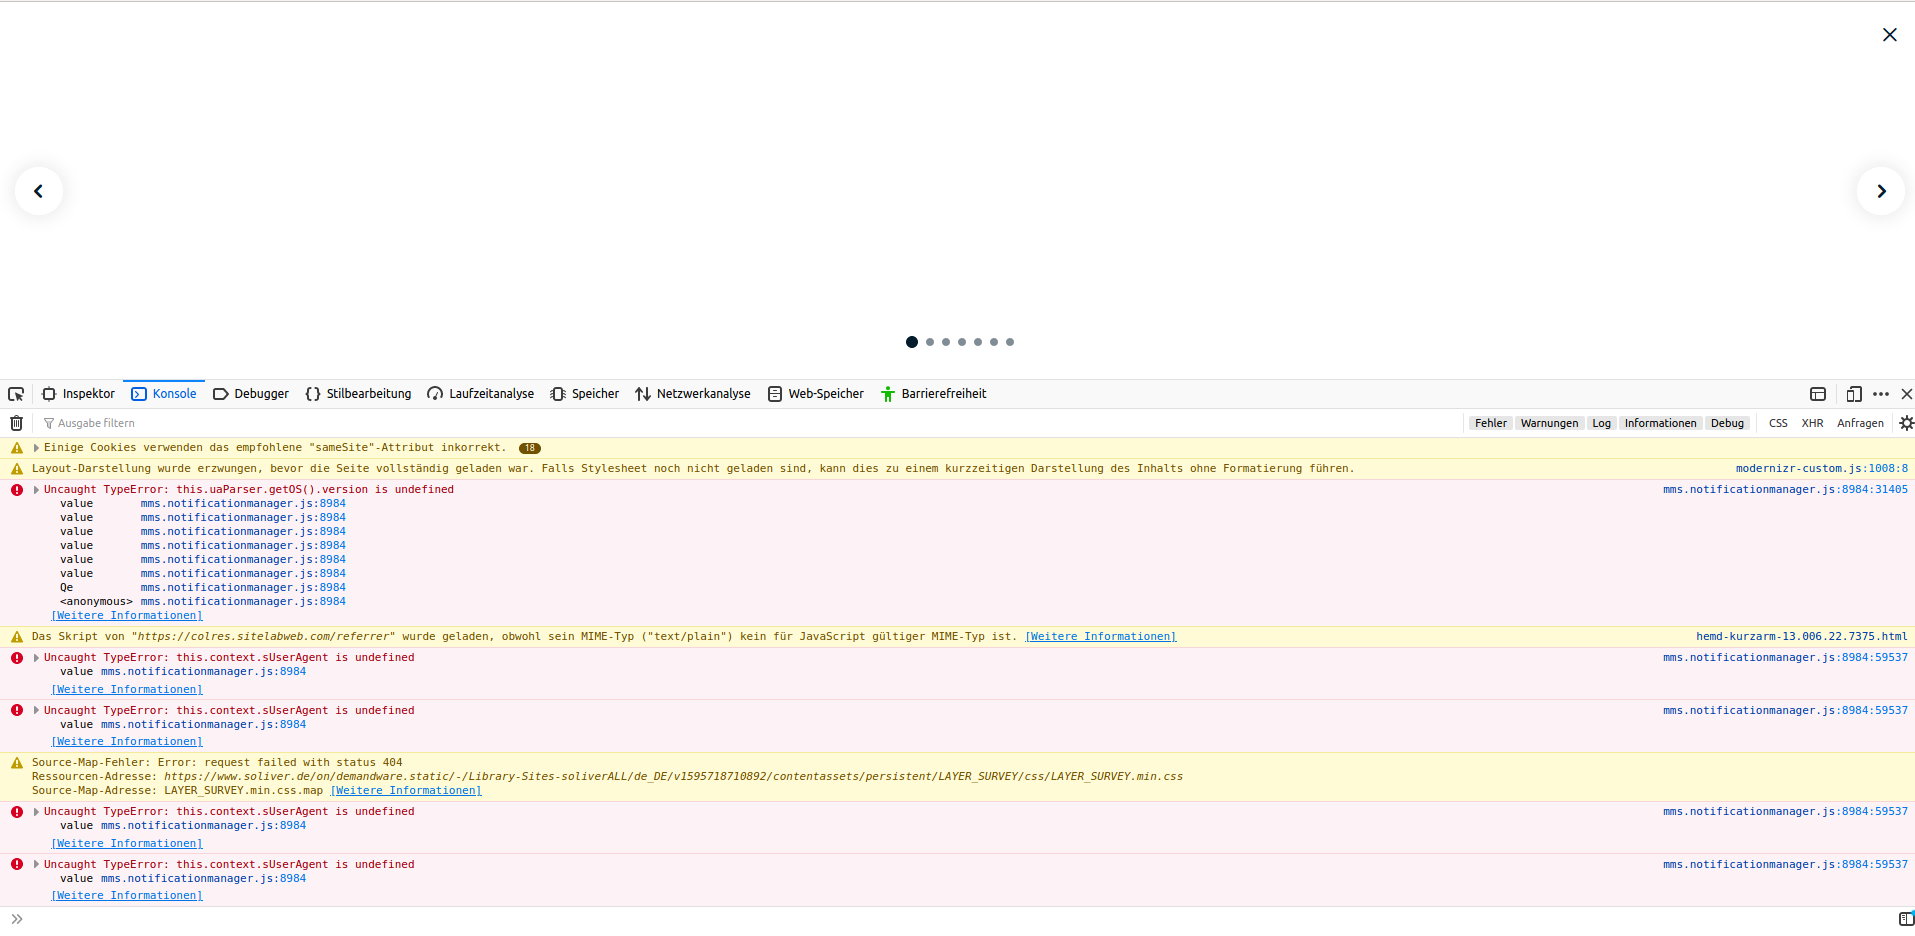This screenshot has height=936, width=1915.
Task: Close the developer tools panel
Action: coord(1906,394)
